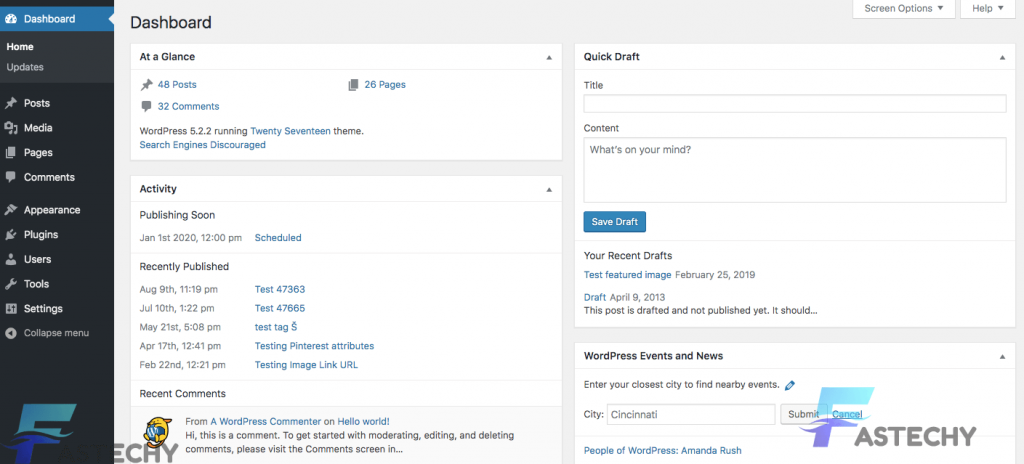Open the Test 47665 post link
Viewport: 1024px width, 464px height.
(x=280, y=308)
